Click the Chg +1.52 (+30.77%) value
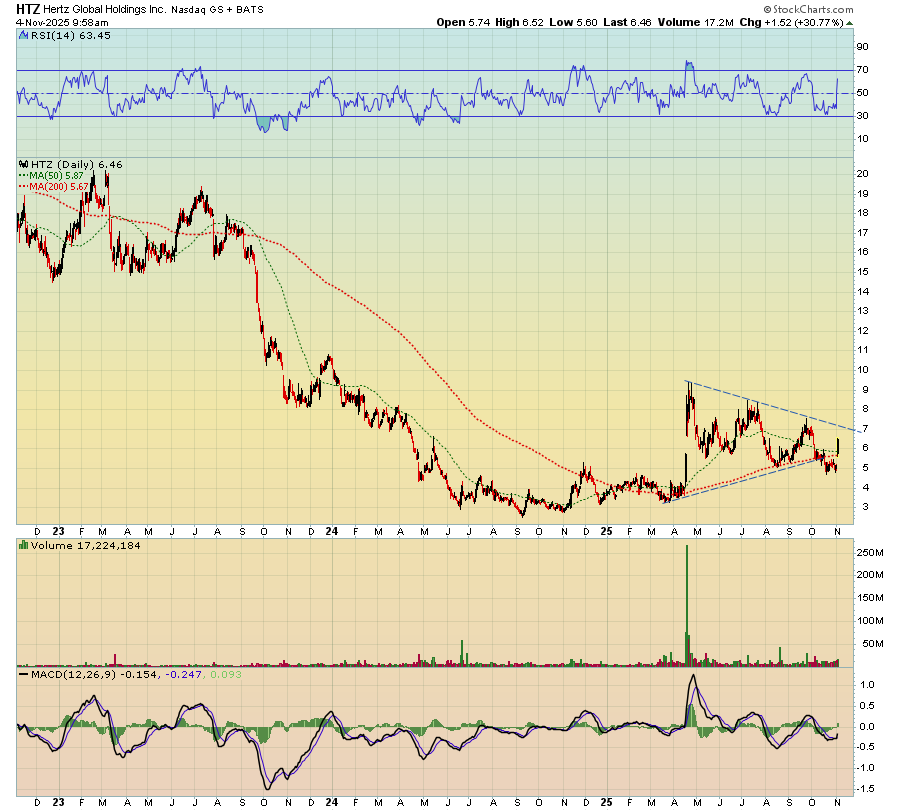 [792, 22]
